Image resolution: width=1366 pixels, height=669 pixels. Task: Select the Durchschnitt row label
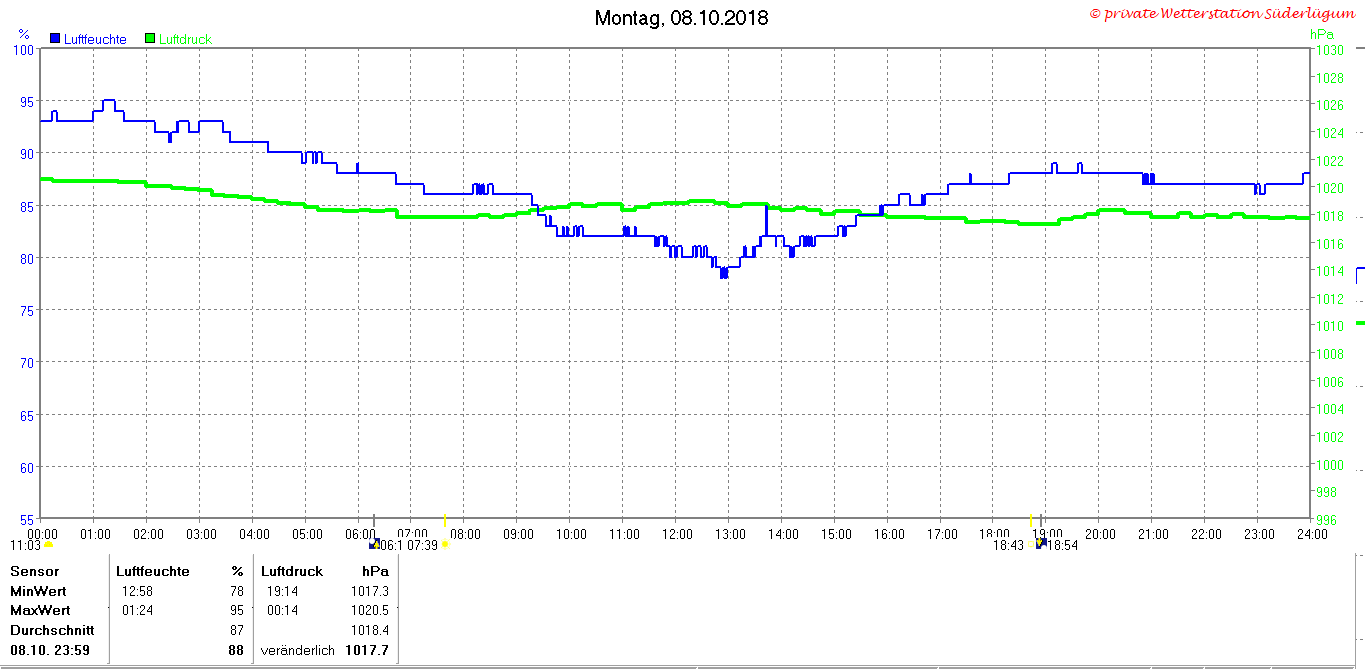tap(52, 630)
